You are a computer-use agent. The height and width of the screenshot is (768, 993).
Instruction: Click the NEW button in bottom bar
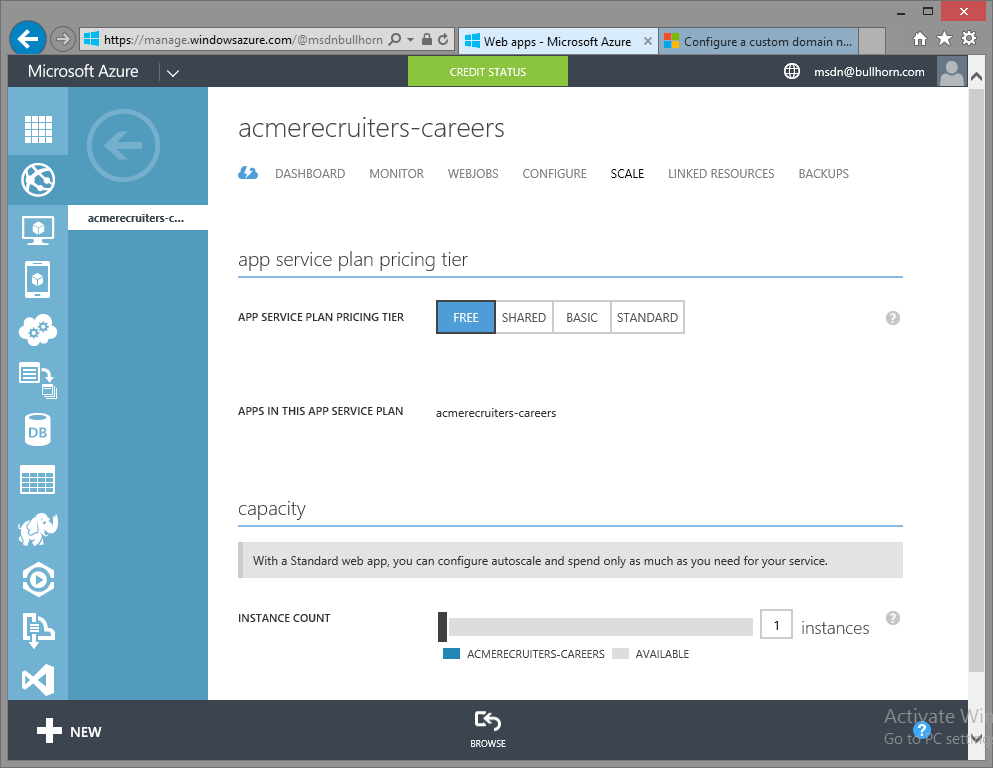point(69,731)
